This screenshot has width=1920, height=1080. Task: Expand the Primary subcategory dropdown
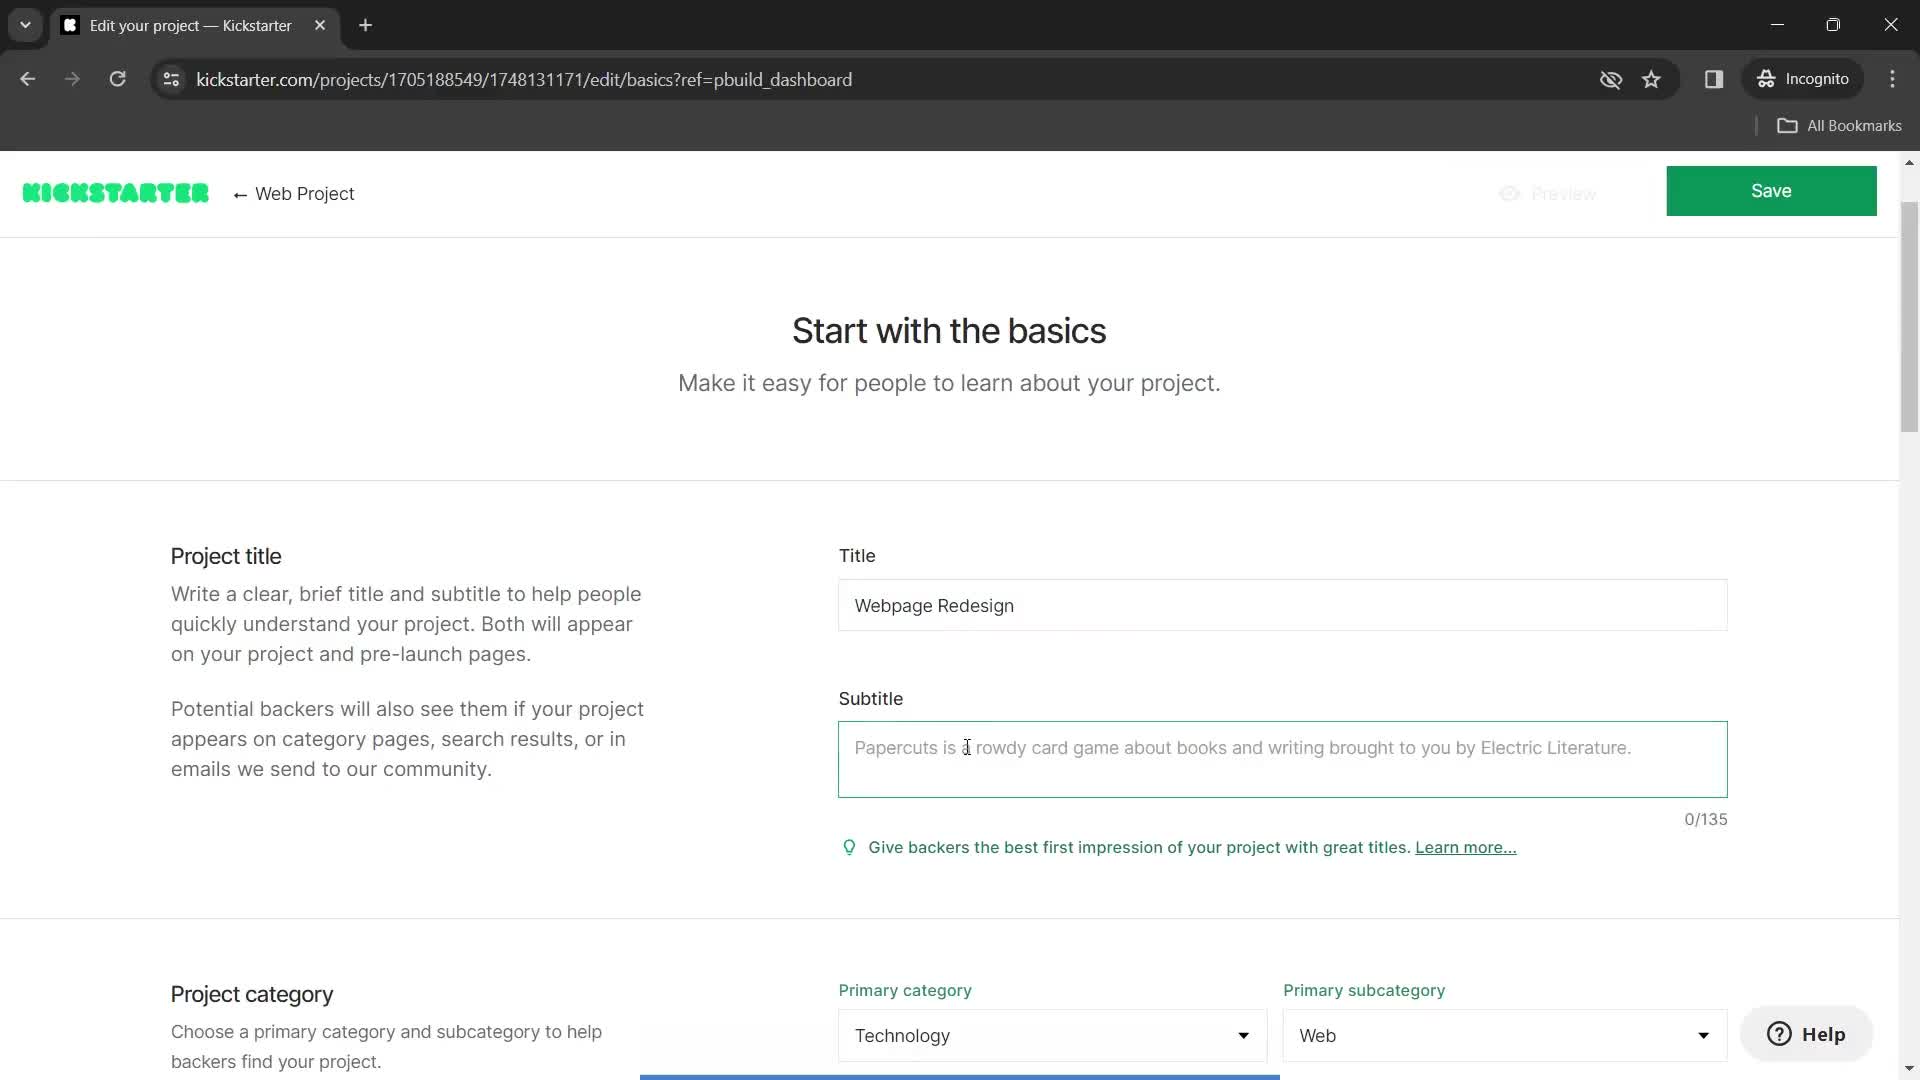coord(1502,1035)
